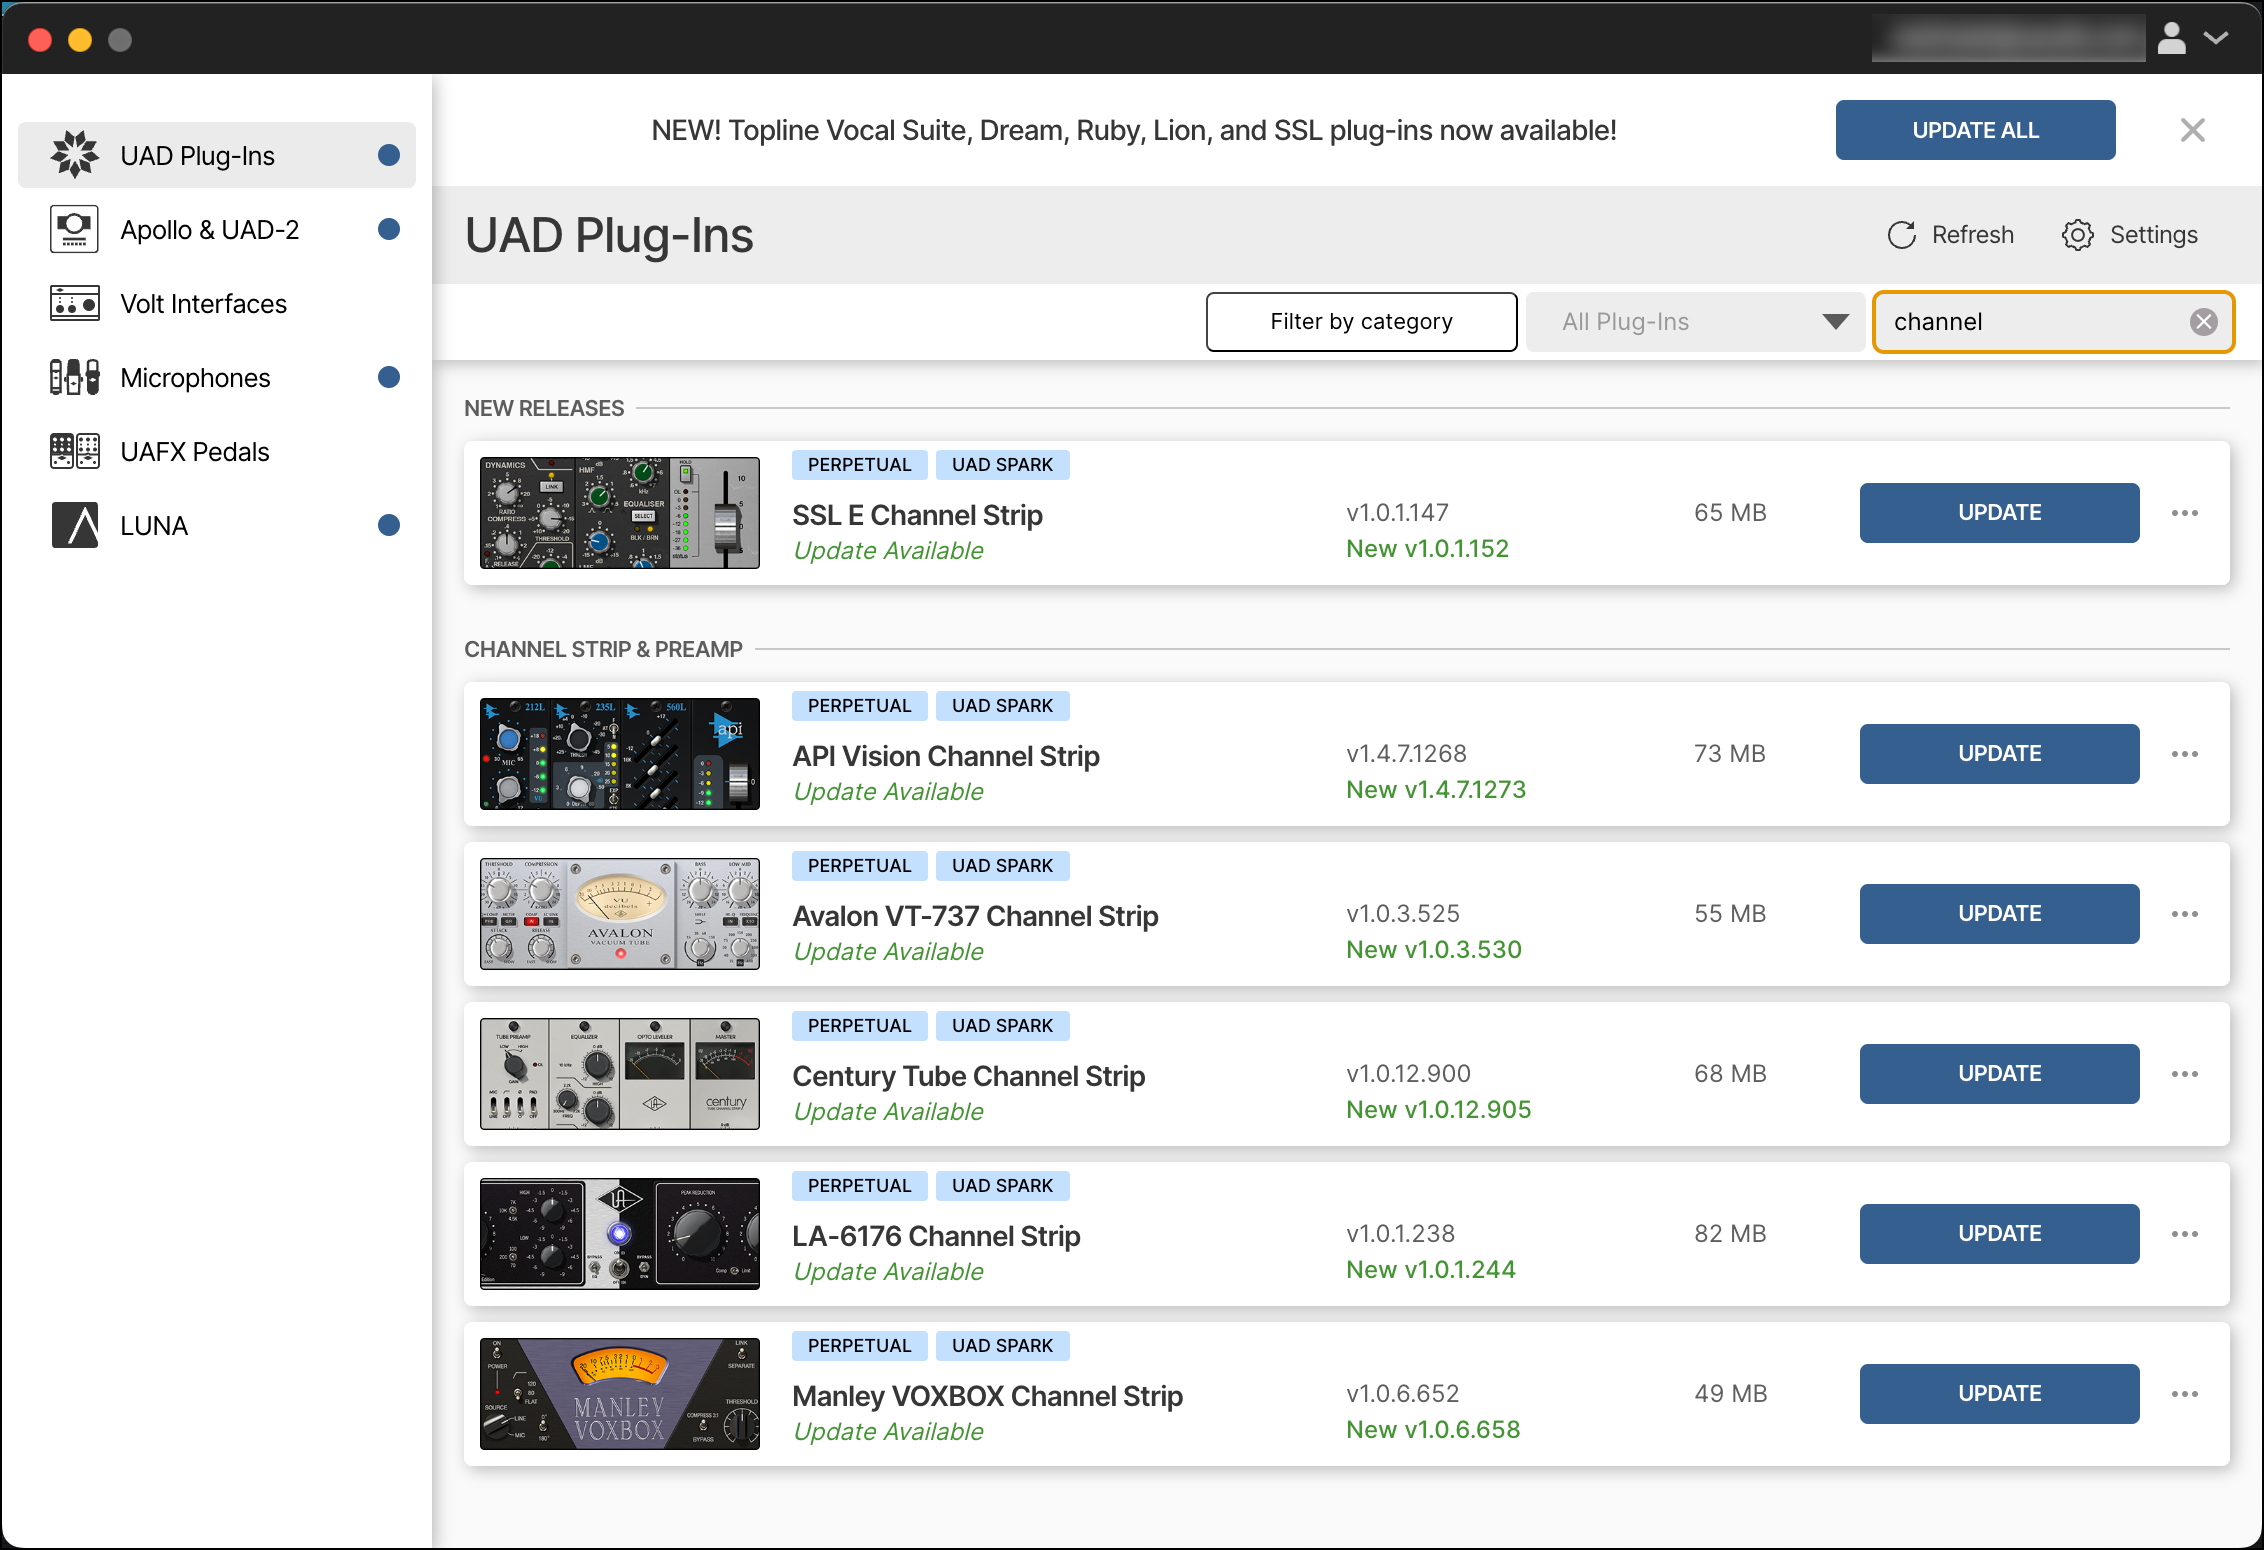Image resolution: width=2264 pixels, height=1550 pixels.
Task: Open more options for API Vision Channel Strip
Action: (x=2185, y=754)
